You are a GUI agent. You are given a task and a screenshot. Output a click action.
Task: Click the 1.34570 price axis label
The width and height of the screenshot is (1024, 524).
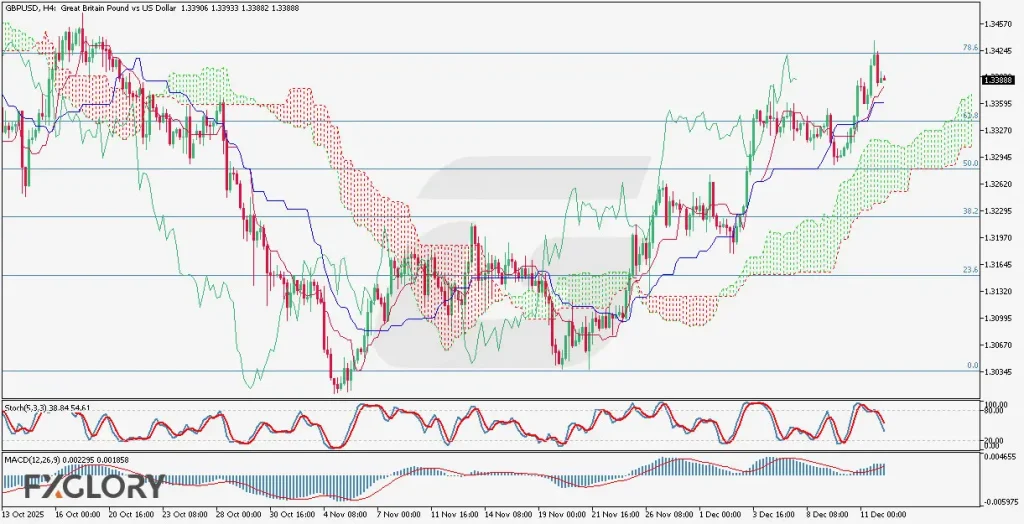[999, 24]
